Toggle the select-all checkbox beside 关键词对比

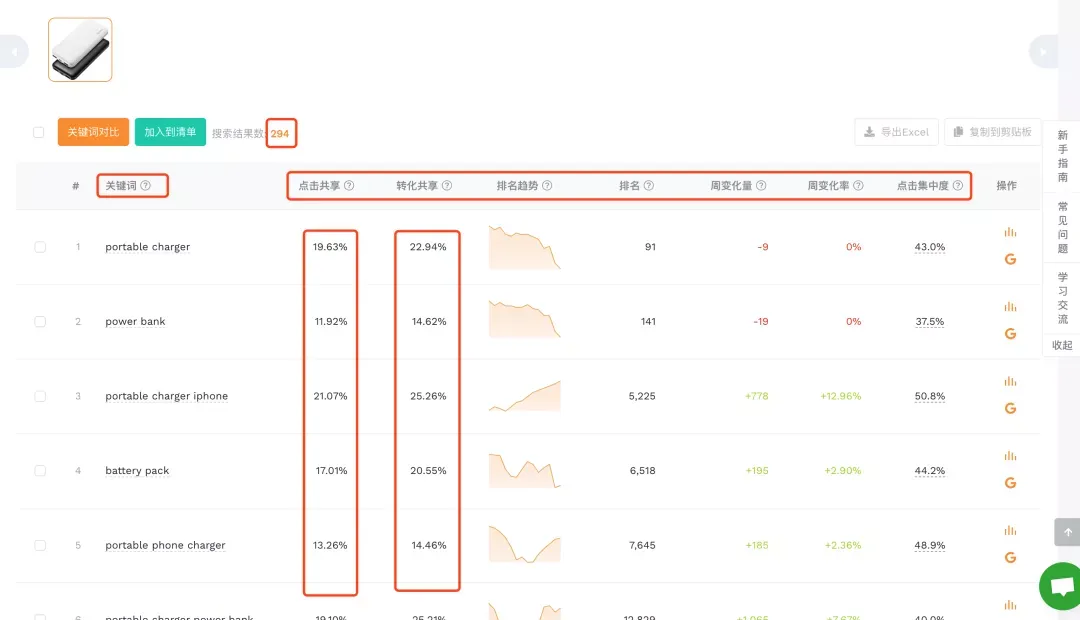pyautogui.click(x=39, y=132)
